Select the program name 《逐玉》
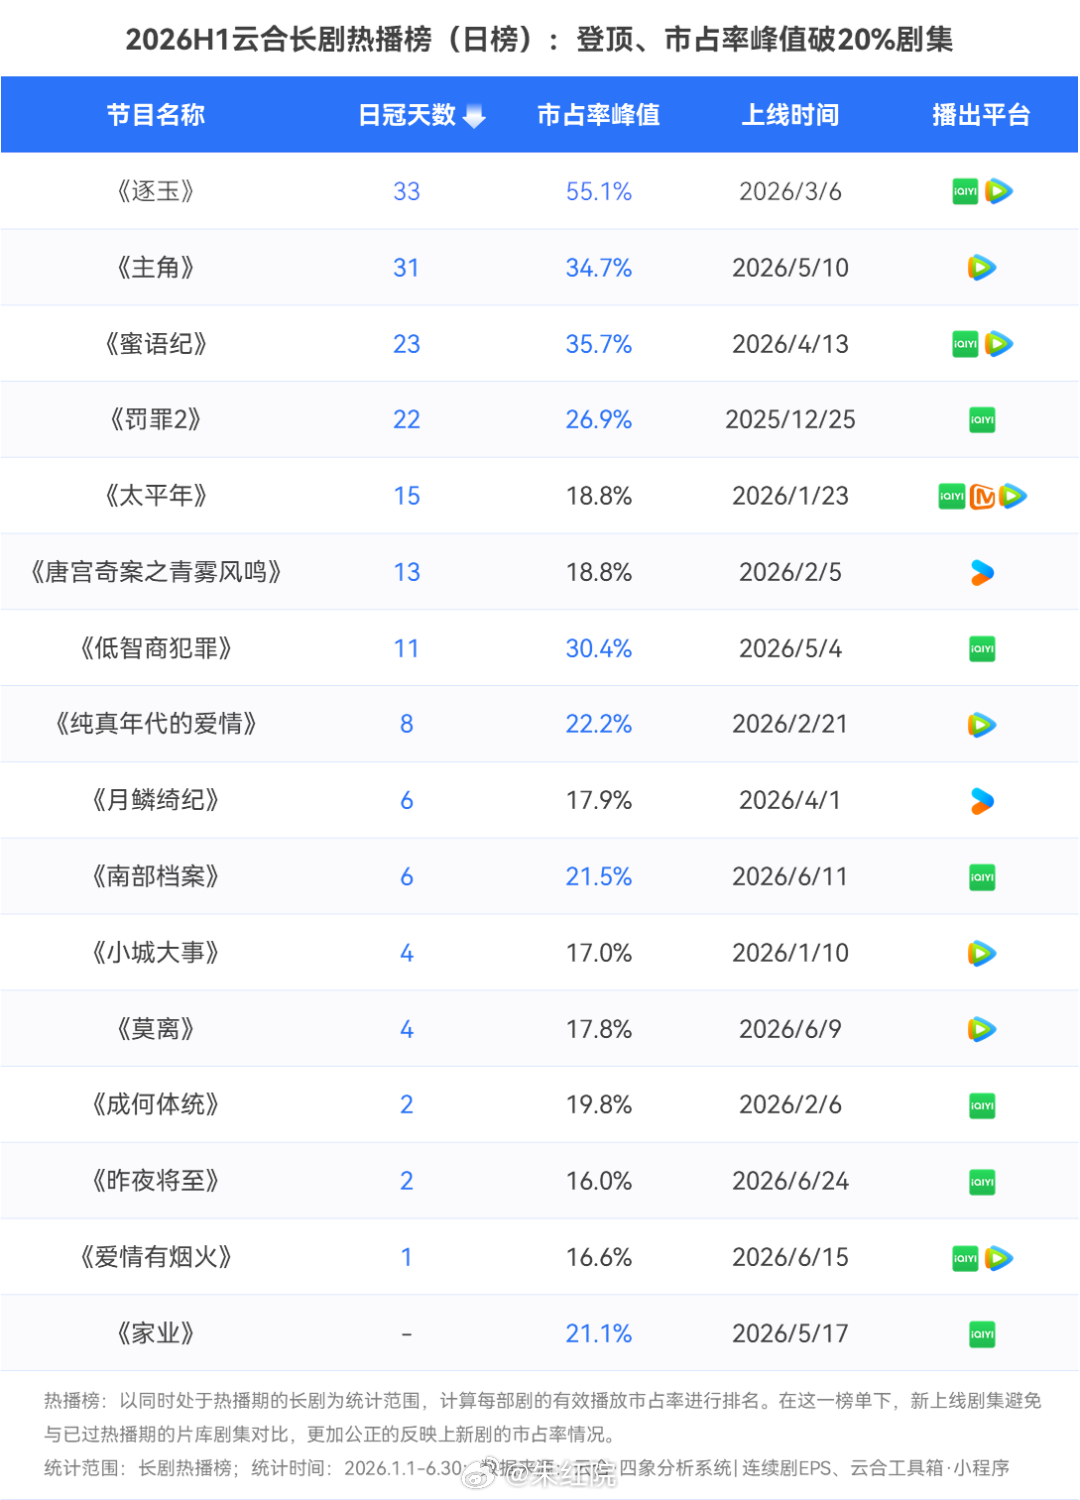 pyautogui.click(x=156, y=191)
